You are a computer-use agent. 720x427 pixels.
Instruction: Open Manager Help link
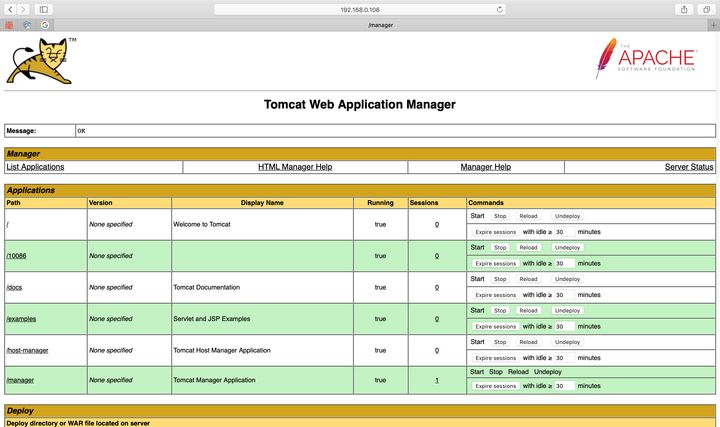click(485, 167)
